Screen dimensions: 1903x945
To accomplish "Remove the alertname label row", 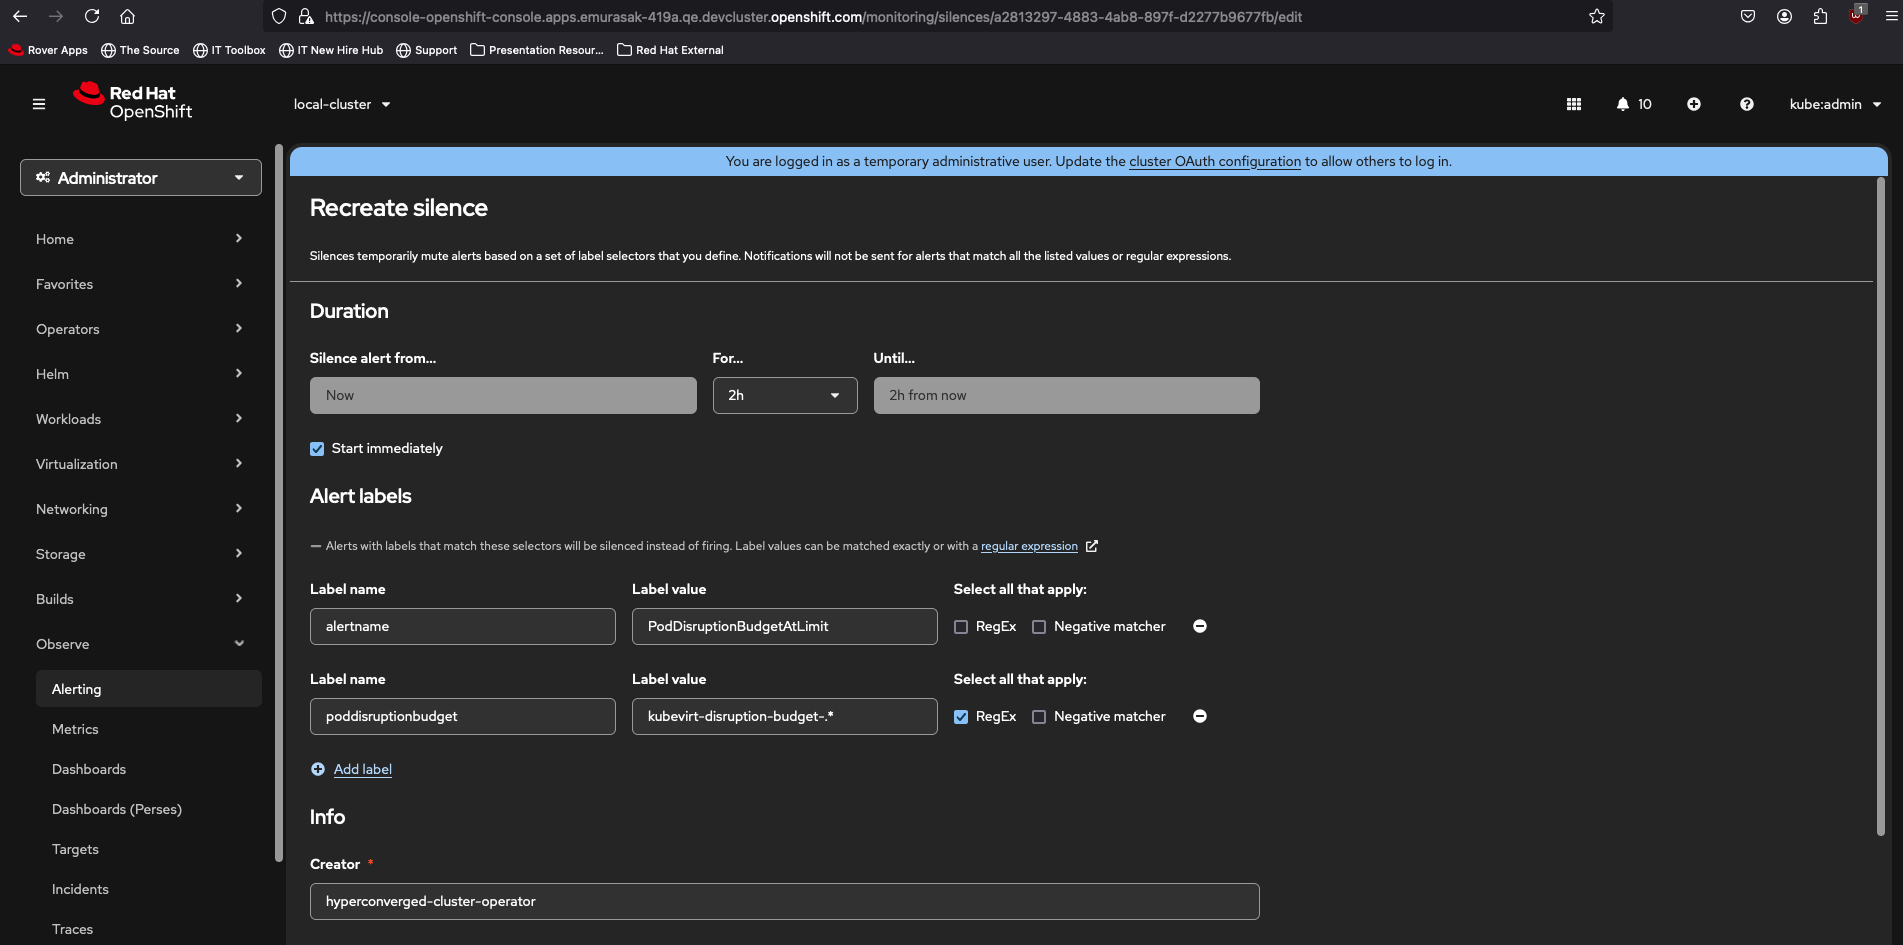I will click(x=1199, y=626).
